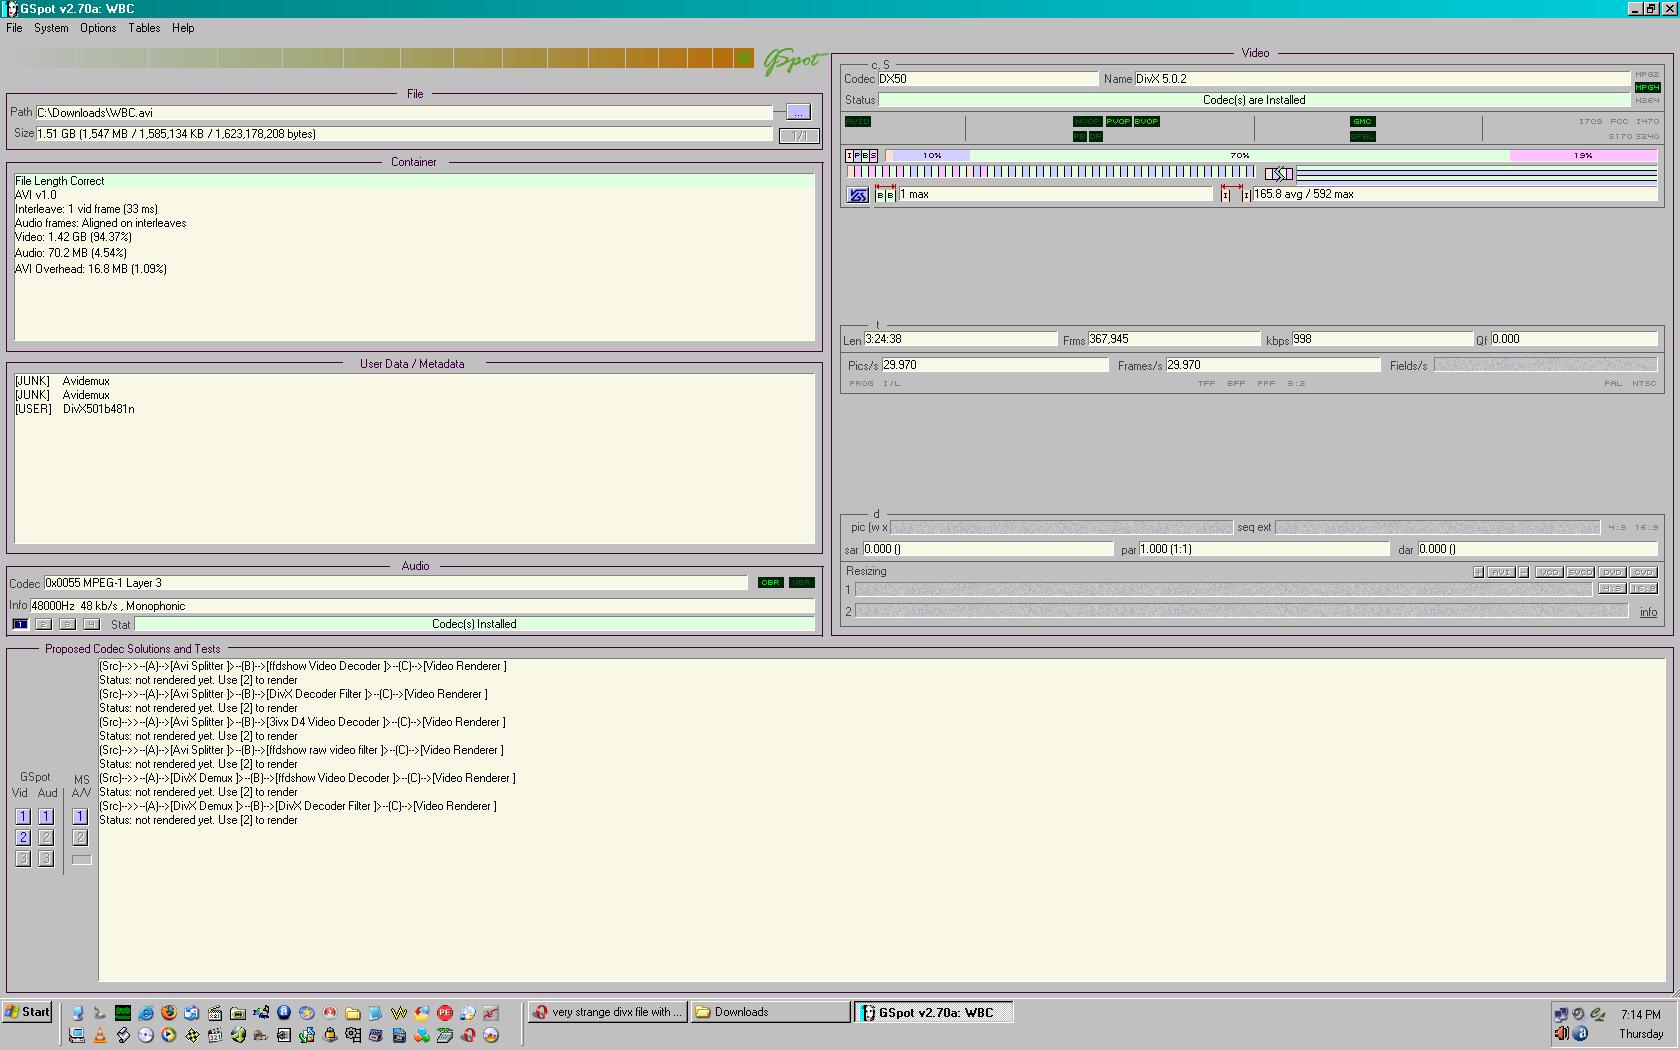Viewport: 1680px width, 1050px height.
Task: Toggle the audio CBR indicator
Action: point(770,583)
